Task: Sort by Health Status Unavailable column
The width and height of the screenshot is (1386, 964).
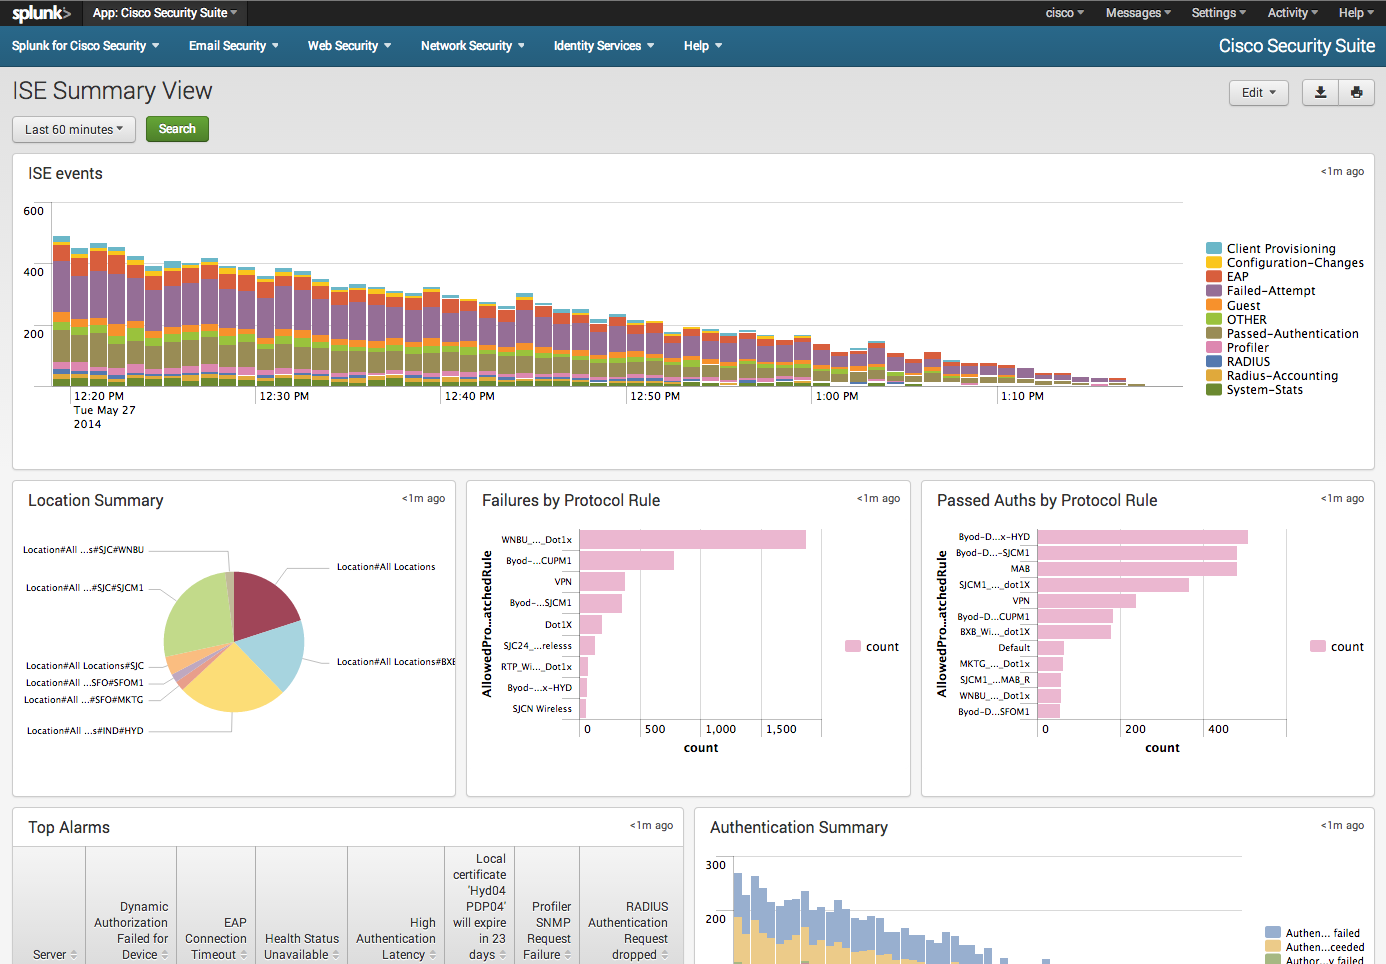Action: tap(301, 946)
